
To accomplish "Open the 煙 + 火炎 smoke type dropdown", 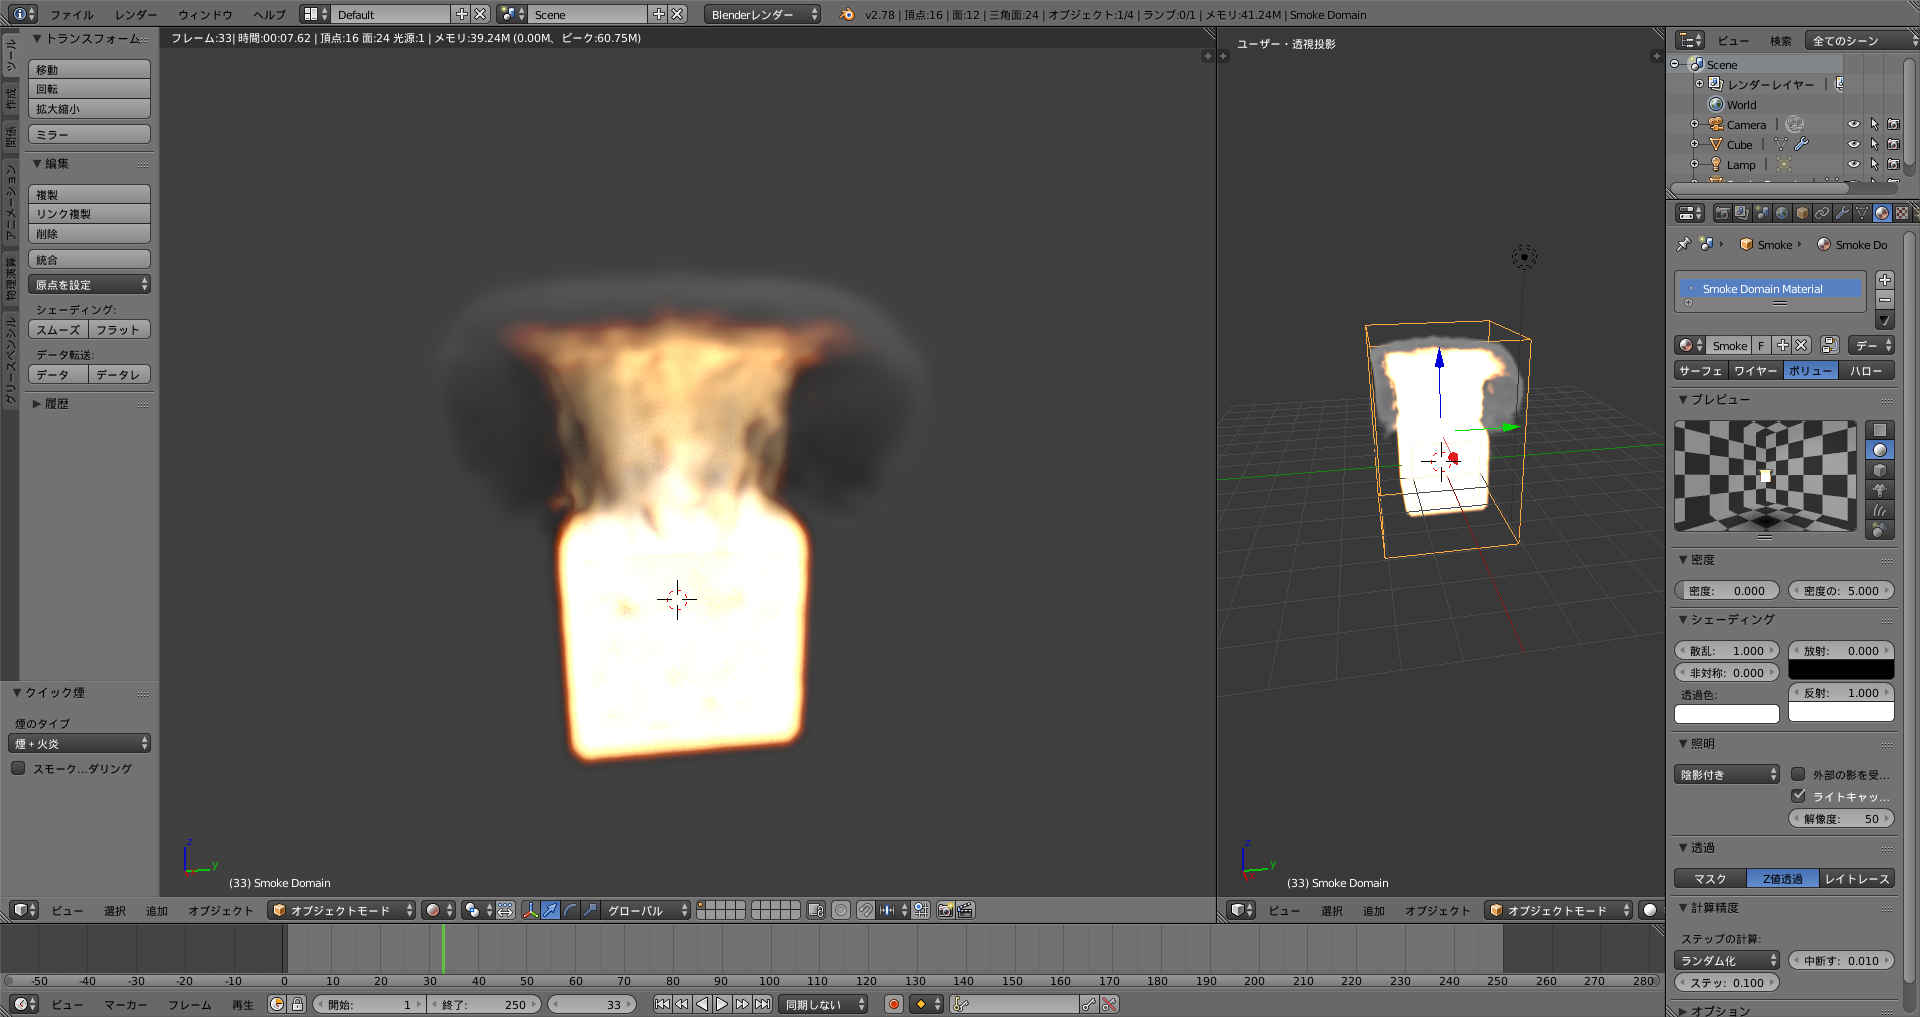I will point(80,744).
